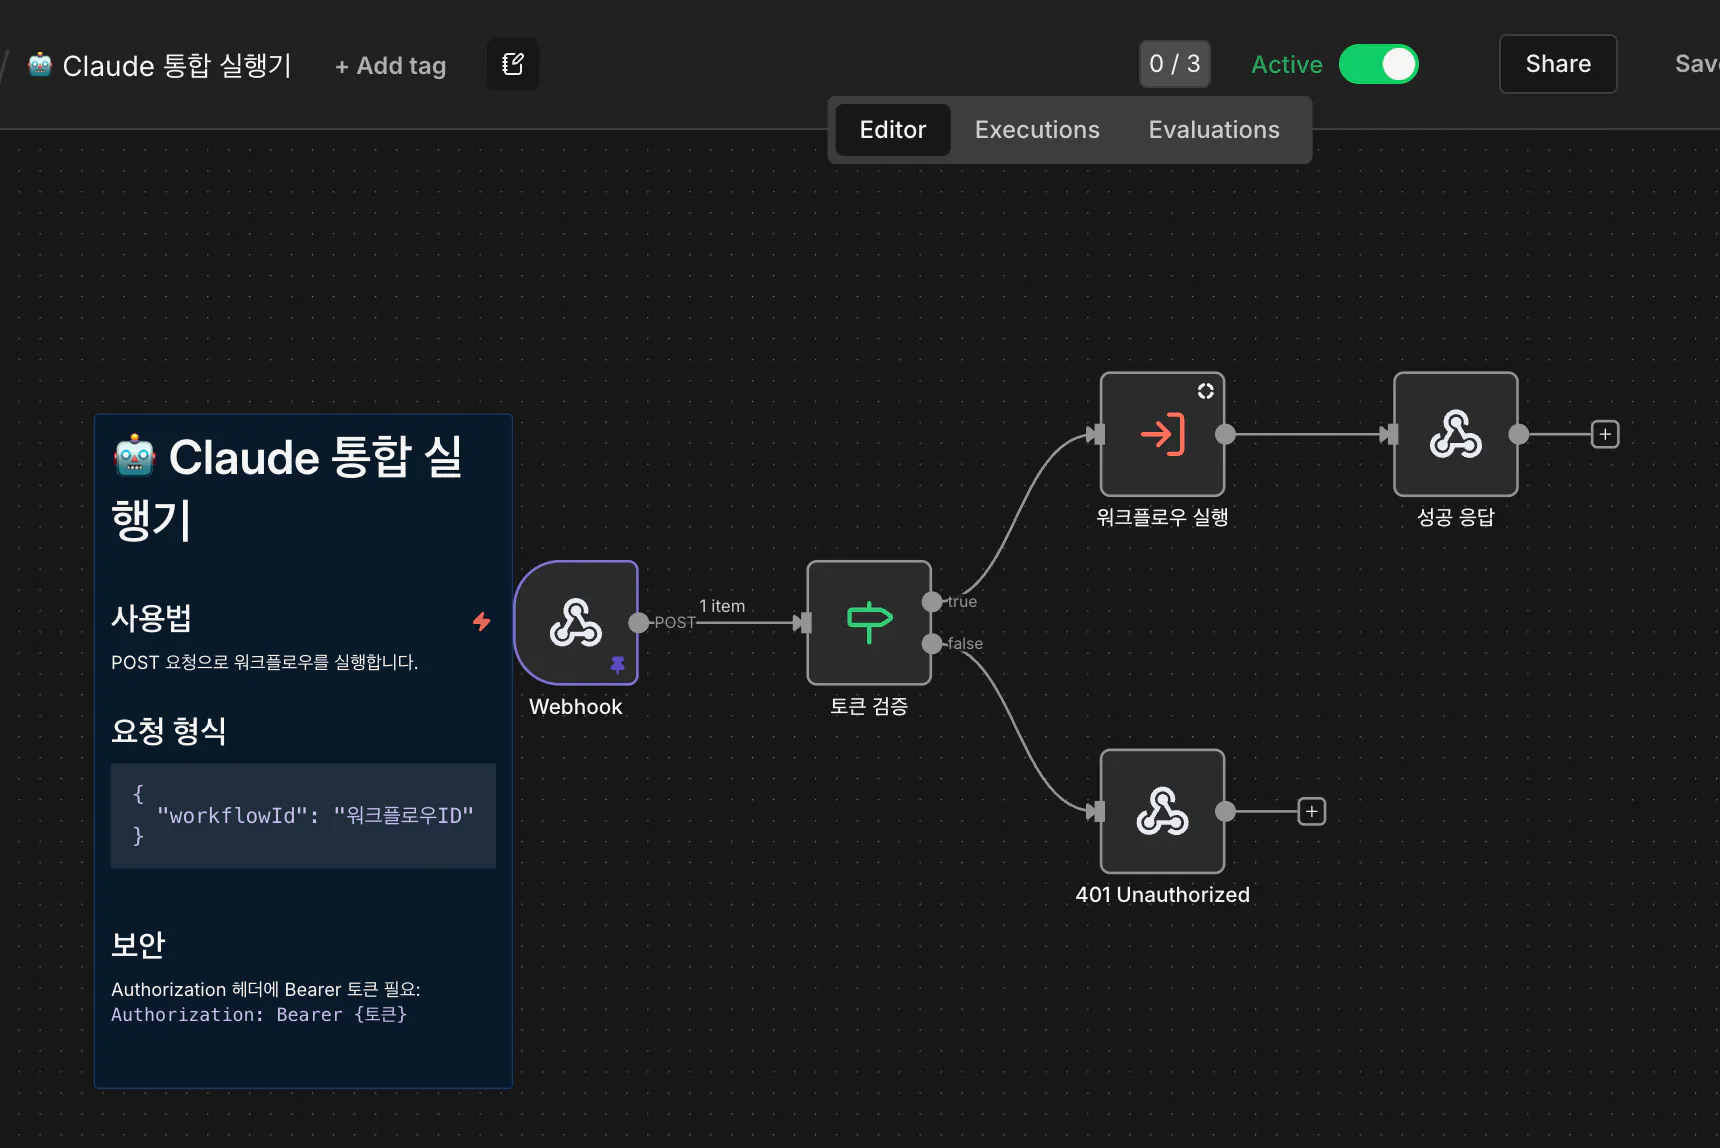Click the true output handle of 토큰 검증
Screen dimensions: 1720x1148
(932, 601)
